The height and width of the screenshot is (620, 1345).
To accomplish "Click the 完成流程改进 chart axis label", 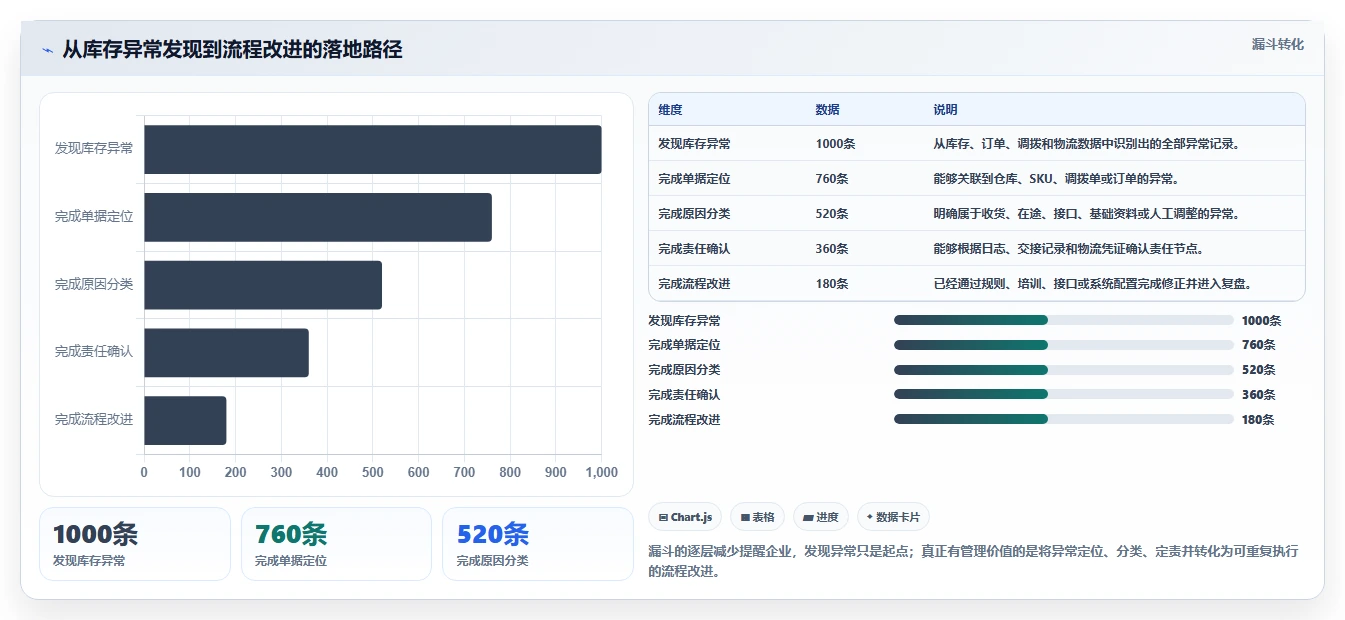I will pos(94,420).
